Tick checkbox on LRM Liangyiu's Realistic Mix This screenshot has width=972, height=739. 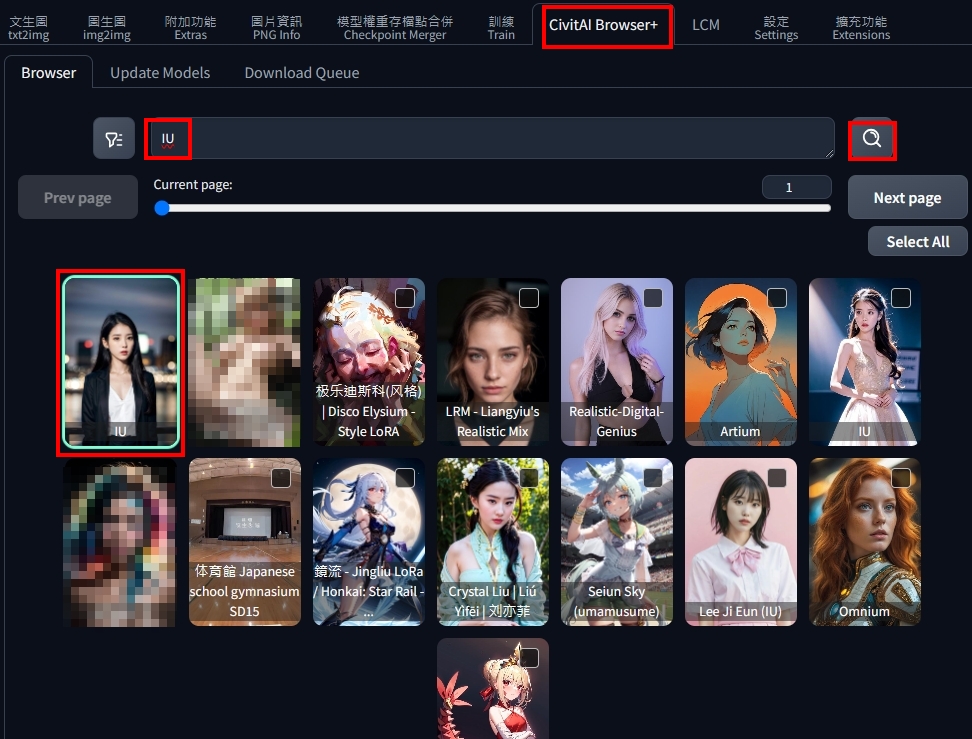529,298
